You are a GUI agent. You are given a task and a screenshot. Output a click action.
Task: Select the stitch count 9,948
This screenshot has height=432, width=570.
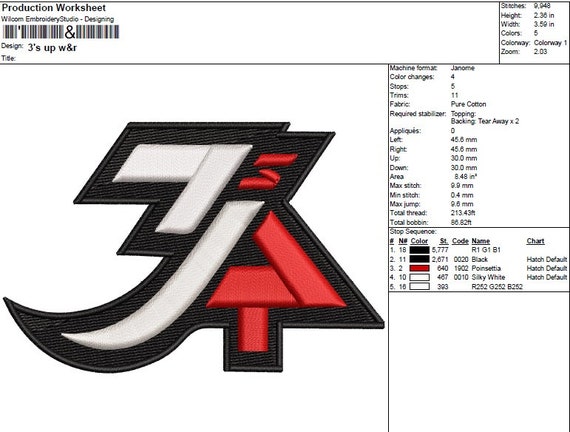[x=542, y=6]
